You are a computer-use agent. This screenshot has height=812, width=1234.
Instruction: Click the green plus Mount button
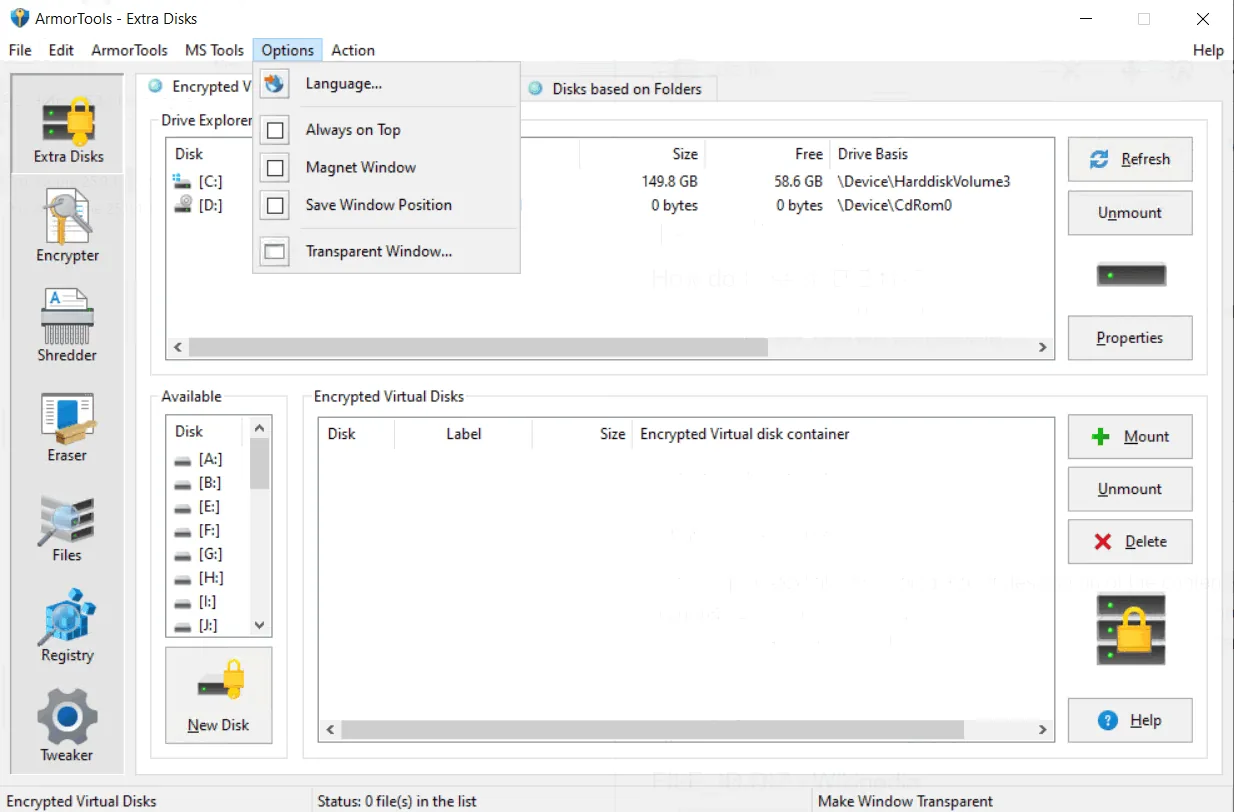(x=1130, y=437)
